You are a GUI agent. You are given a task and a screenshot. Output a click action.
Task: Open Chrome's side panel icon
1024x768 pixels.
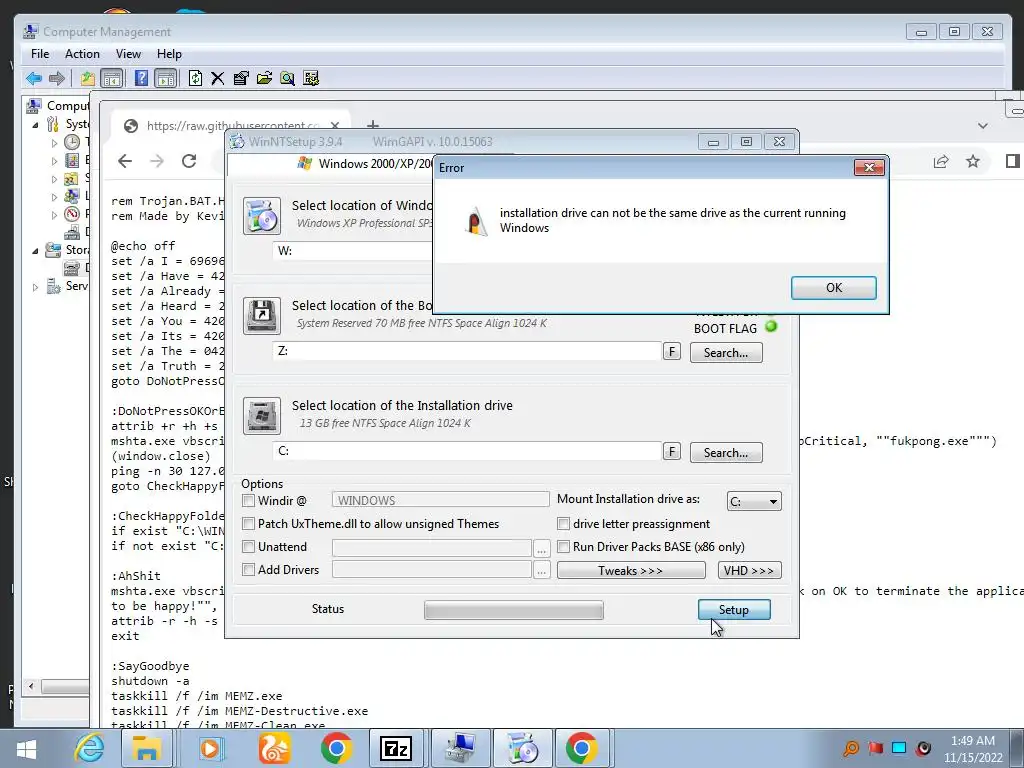click(1012, 161)
